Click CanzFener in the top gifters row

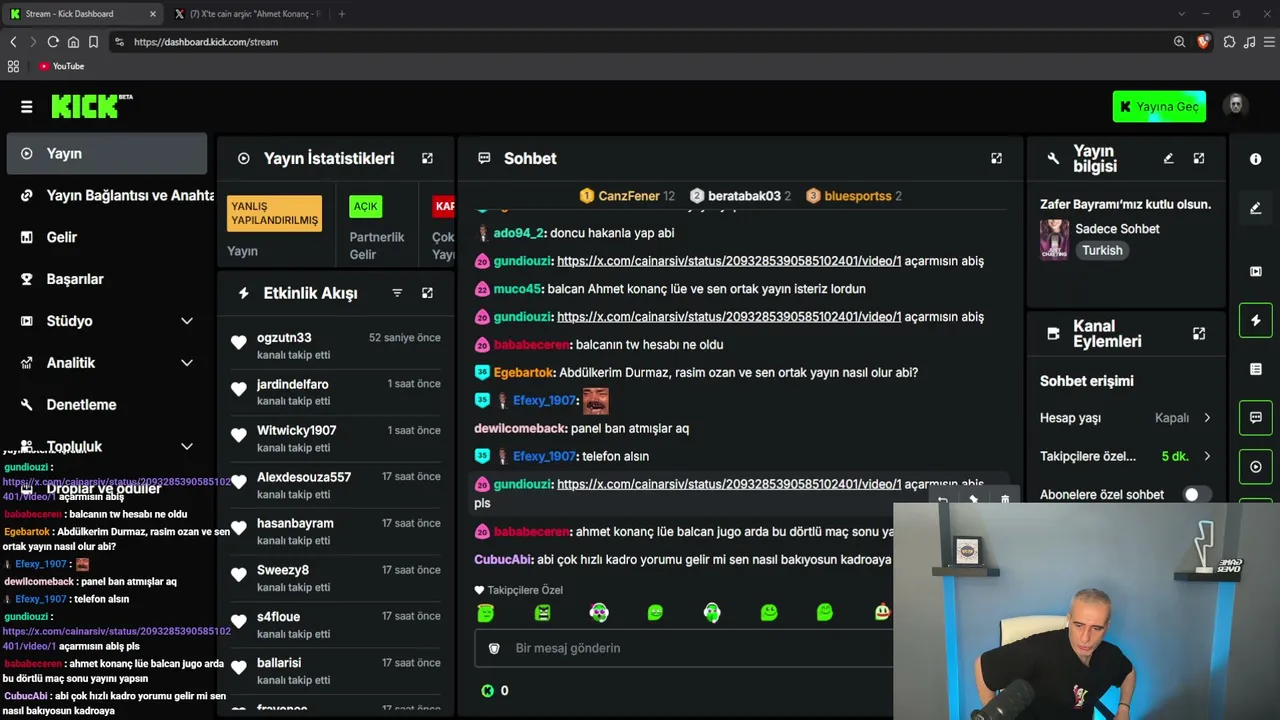(628, 196)
